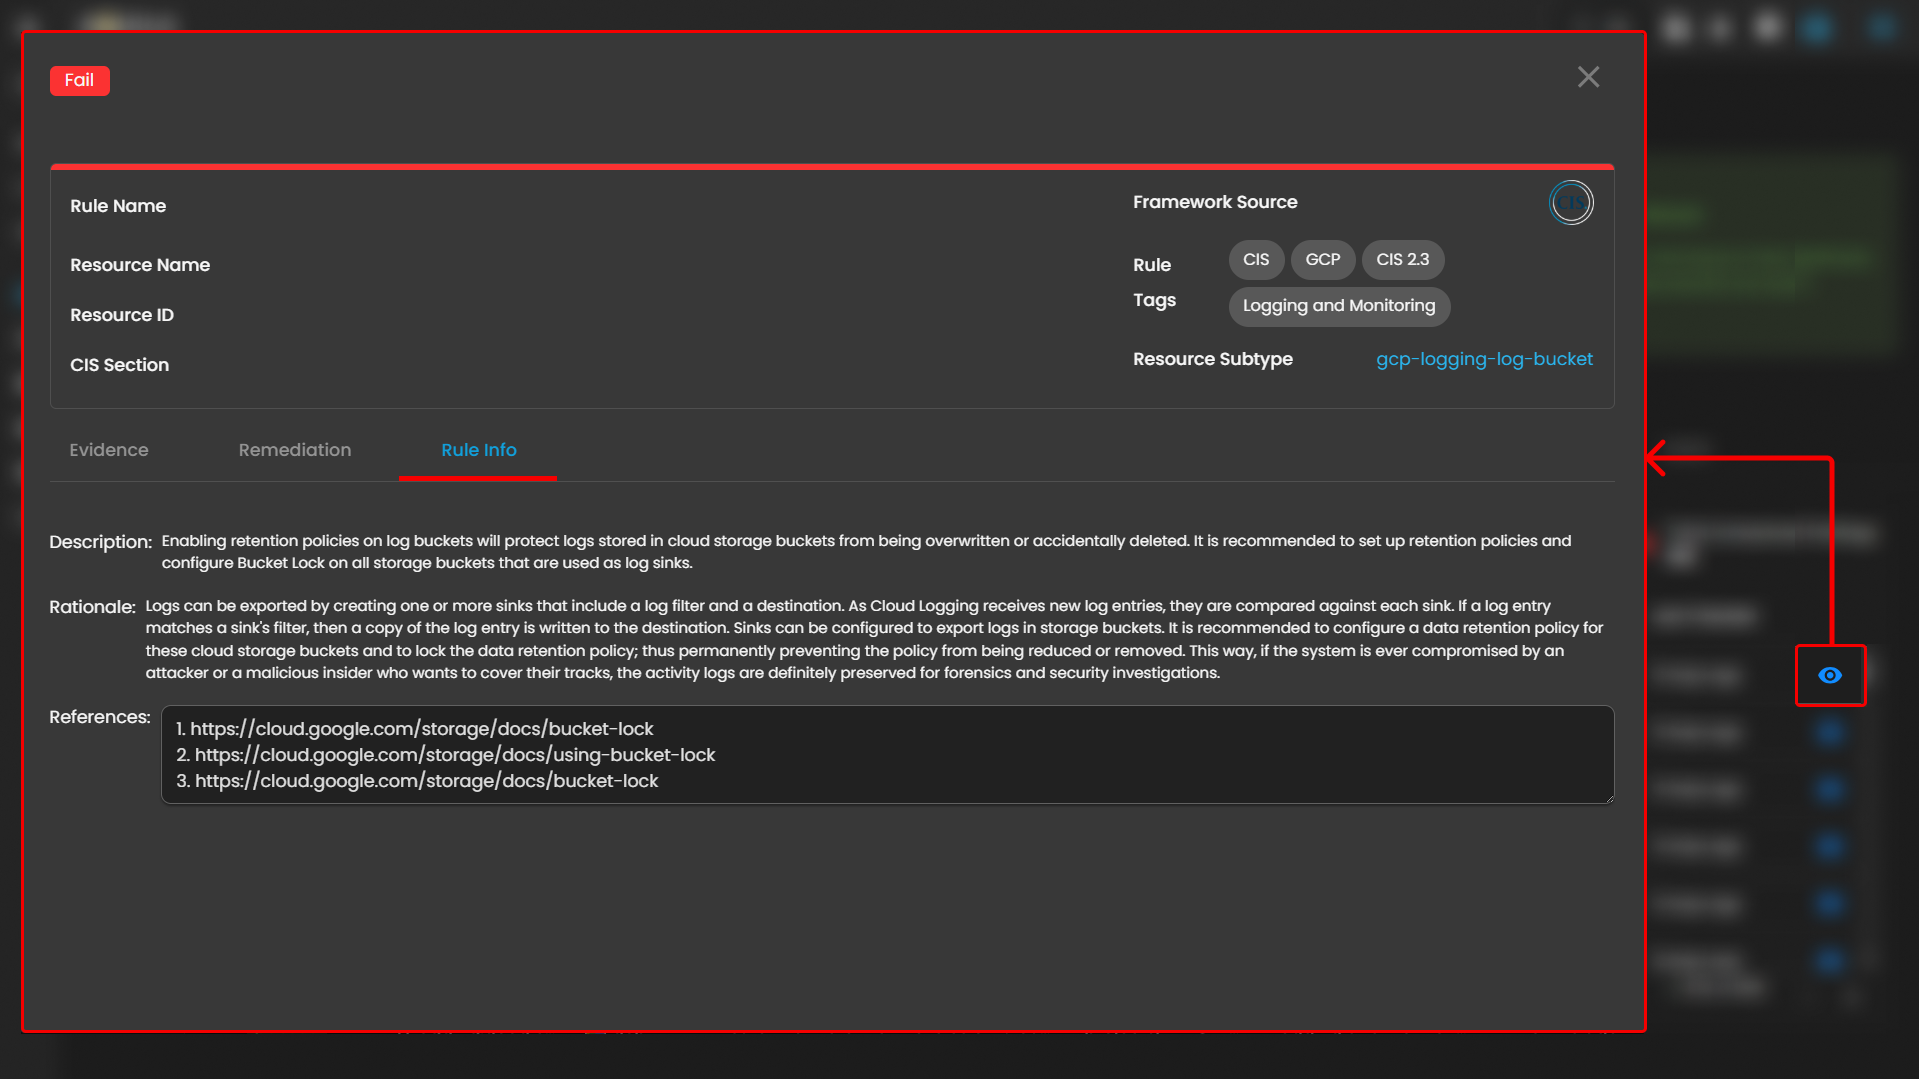
Task: Click the Resource ID field label
Action: click(122, 315)
